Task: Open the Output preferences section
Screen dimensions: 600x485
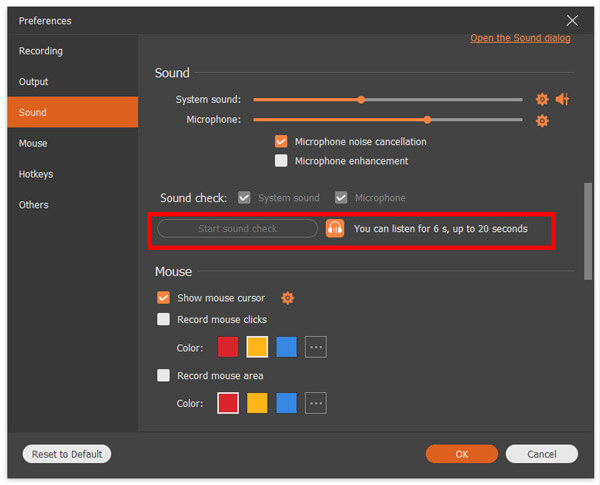Action: 73,82
